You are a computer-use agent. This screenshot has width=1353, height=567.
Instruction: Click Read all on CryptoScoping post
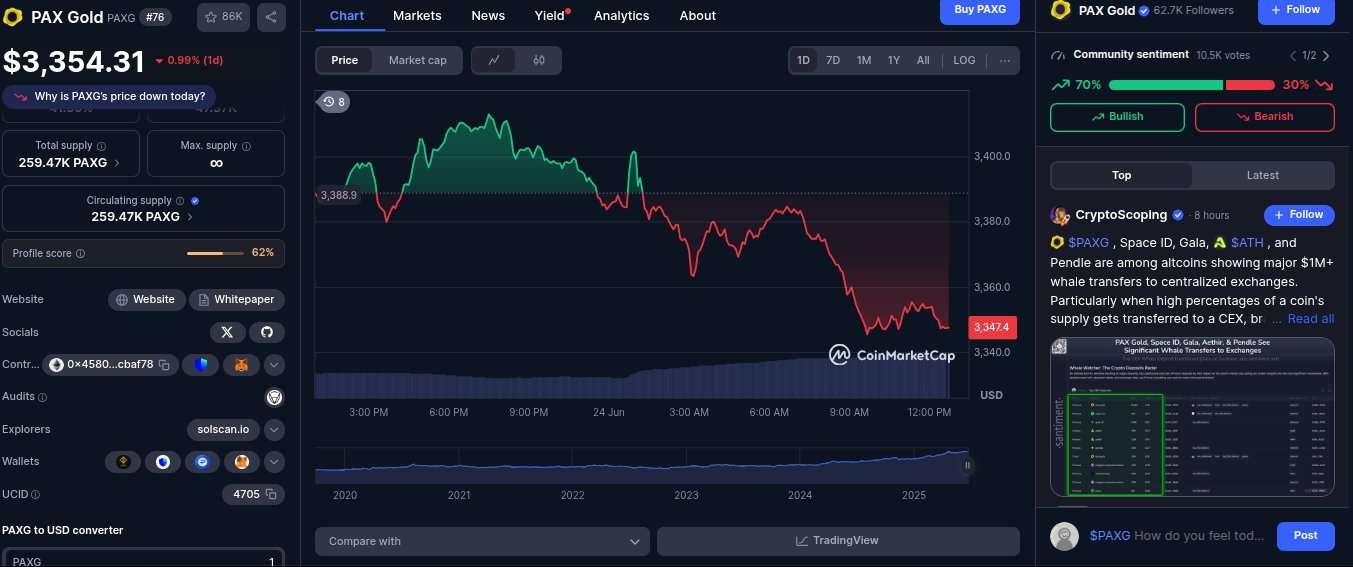tap(1311, 319)
